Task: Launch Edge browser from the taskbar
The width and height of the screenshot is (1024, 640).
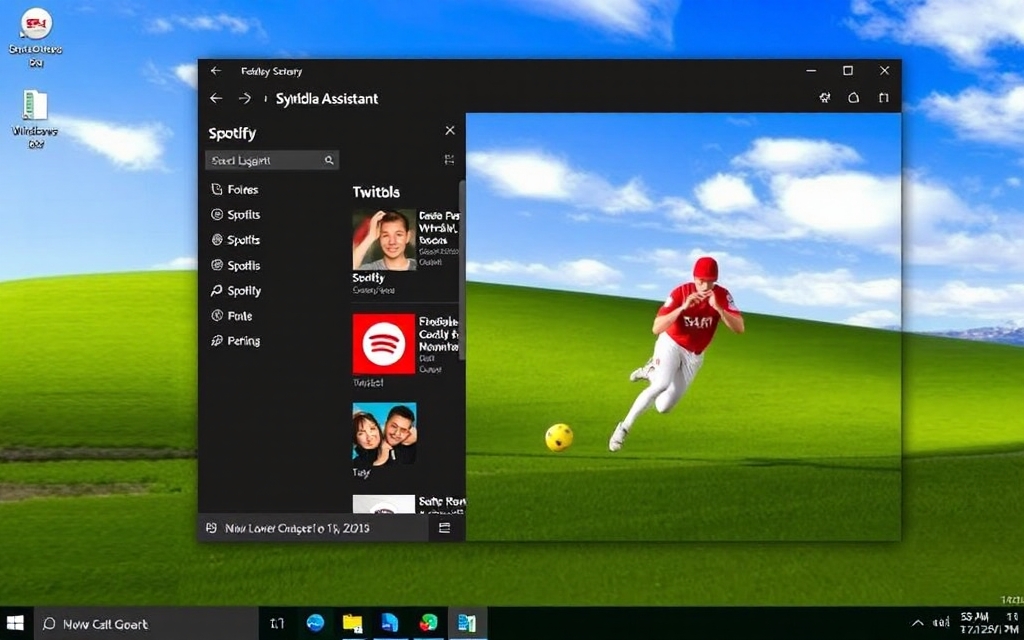Action: click(x=315, y=624)
